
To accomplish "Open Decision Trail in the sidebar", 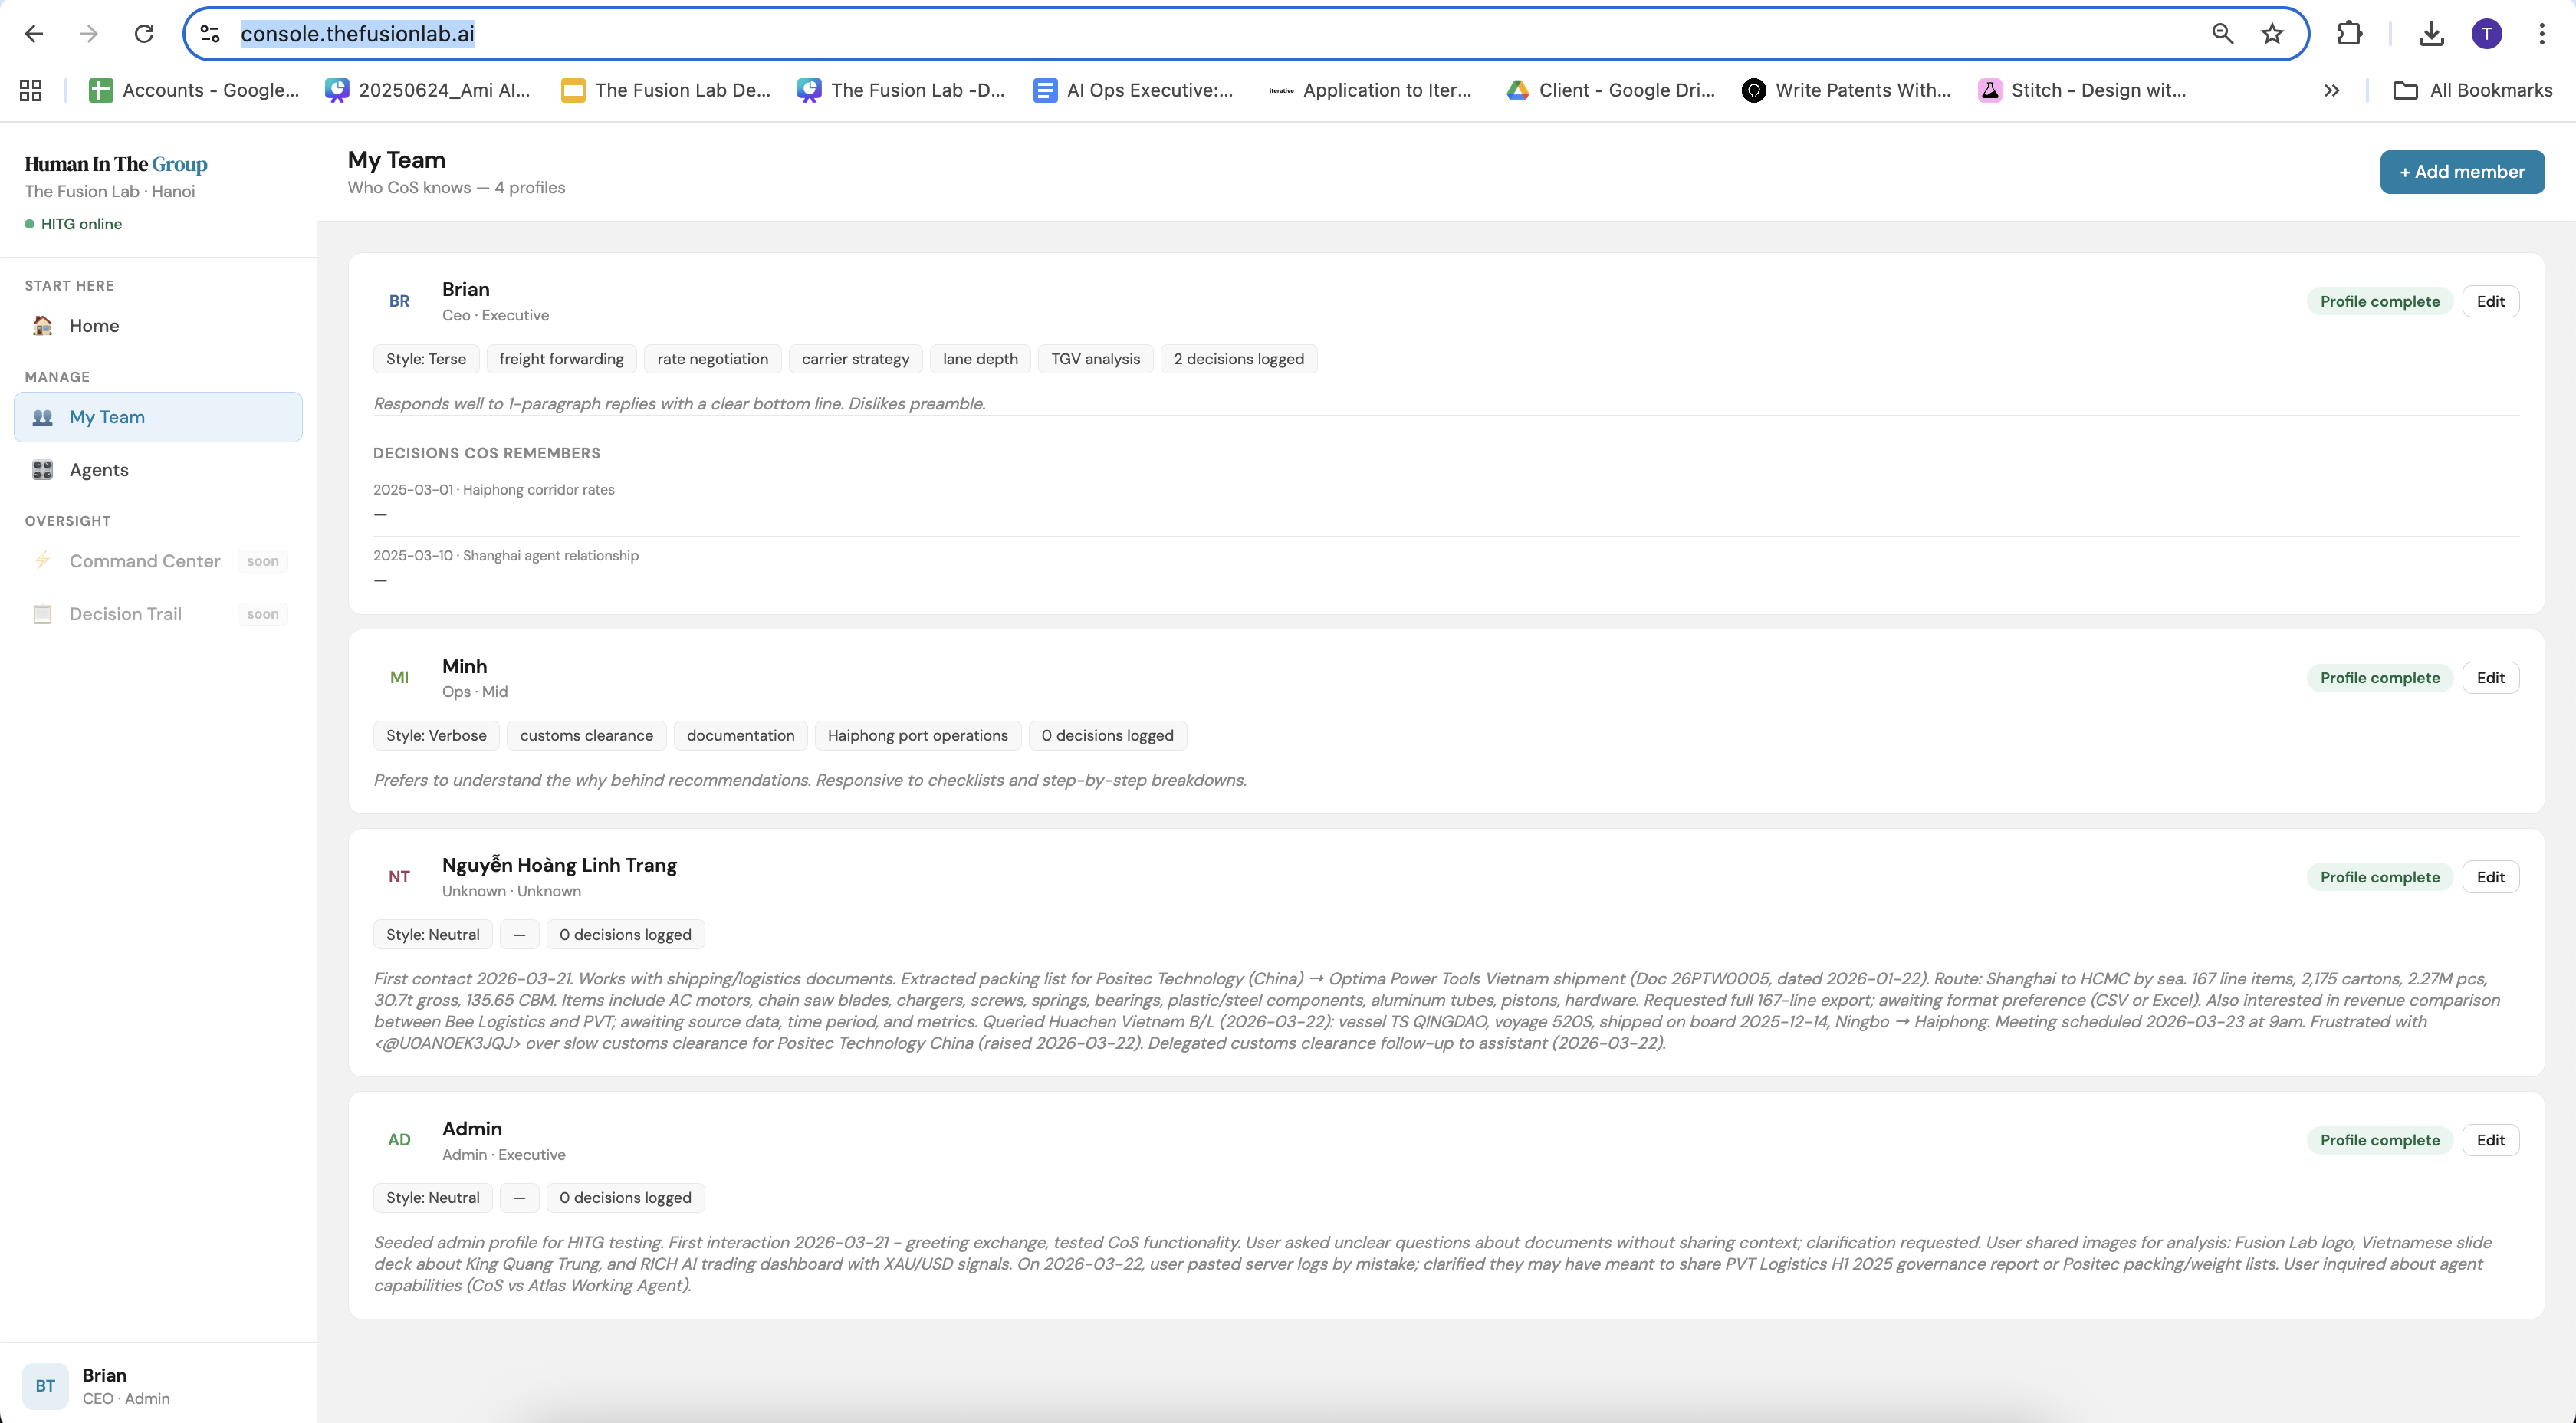I will coord(158,614).
